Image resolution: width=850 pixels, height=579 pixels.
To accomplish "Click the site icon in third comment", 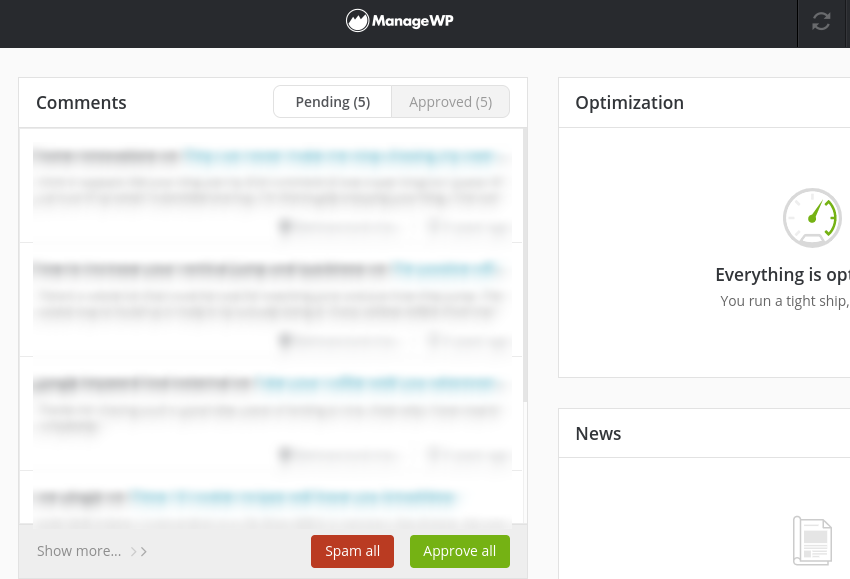I will coord(285,455).
